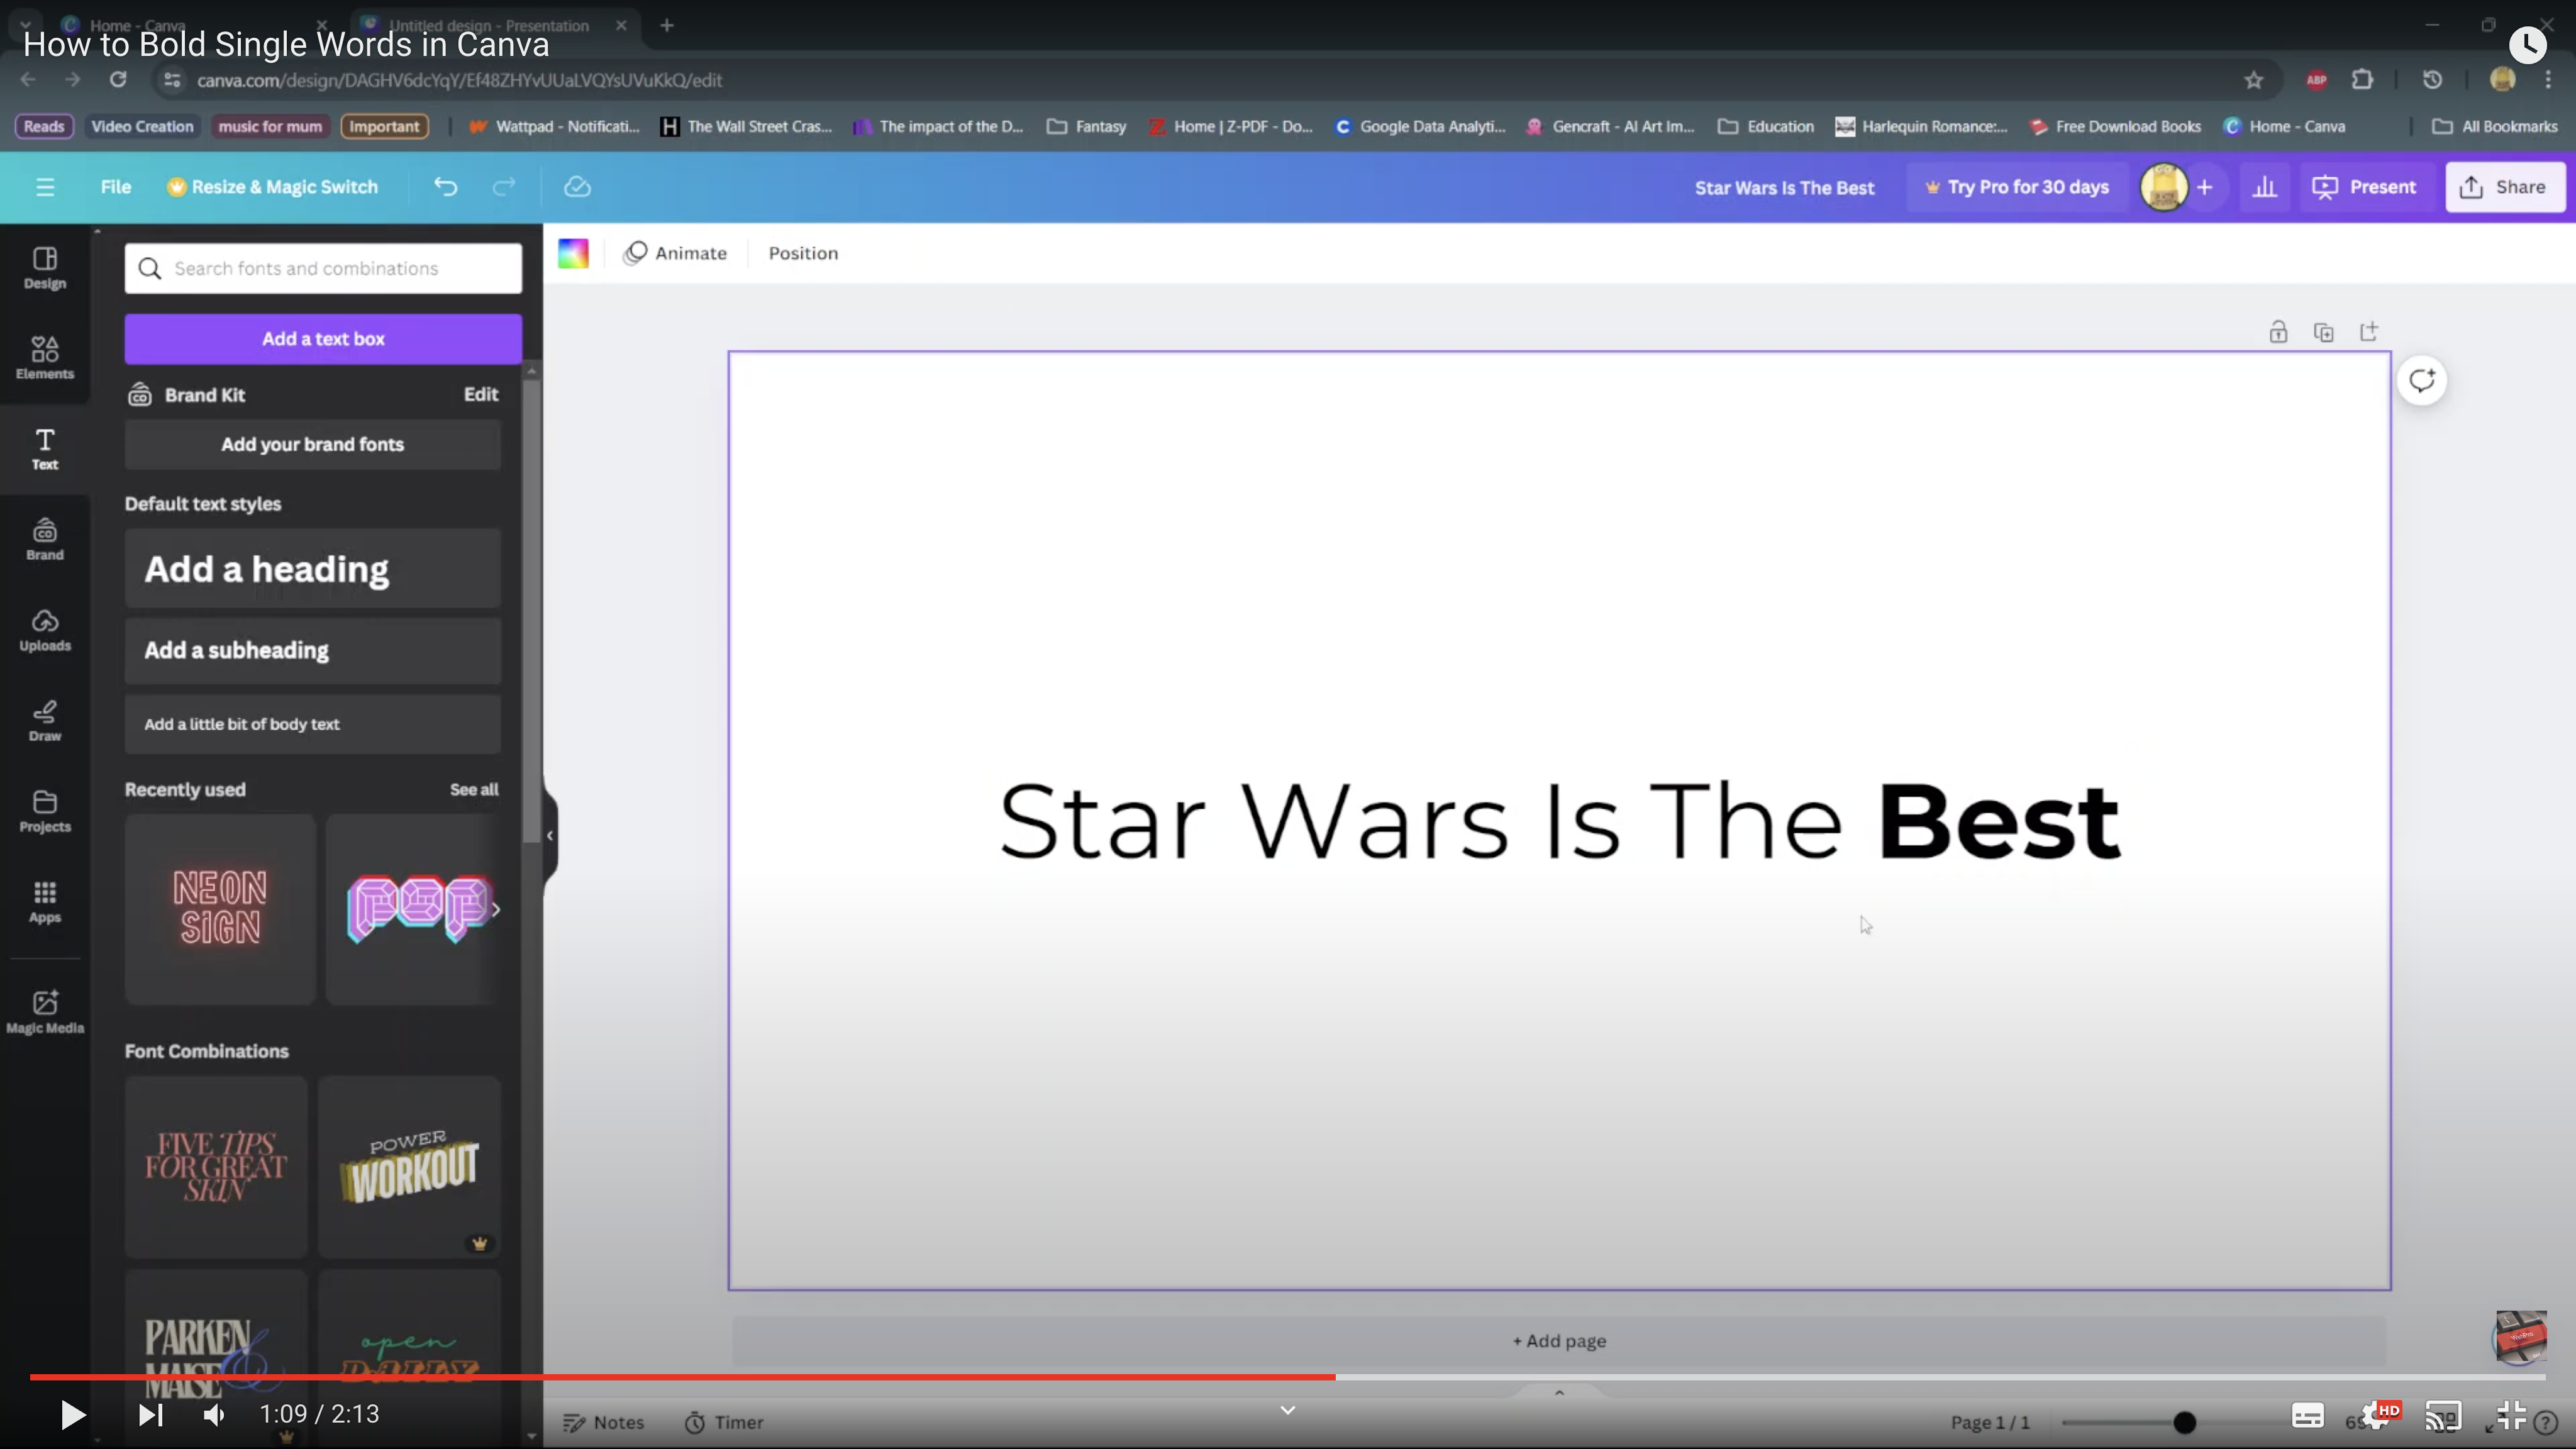This screenshot has height=1449, width=2576.
Task: Open the Brand sidebar panel
Action: 45,539
